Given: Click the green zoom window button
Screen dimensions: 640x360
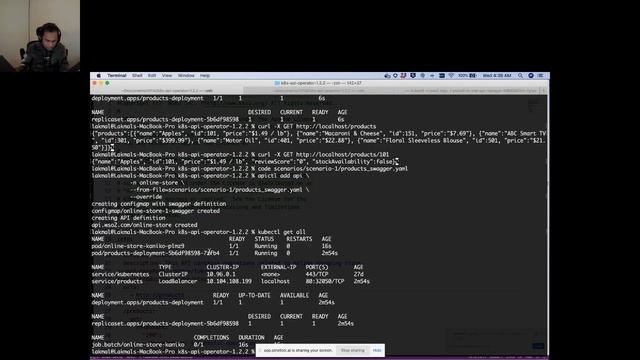Looking at the screenshot, I should pos(107,83).
